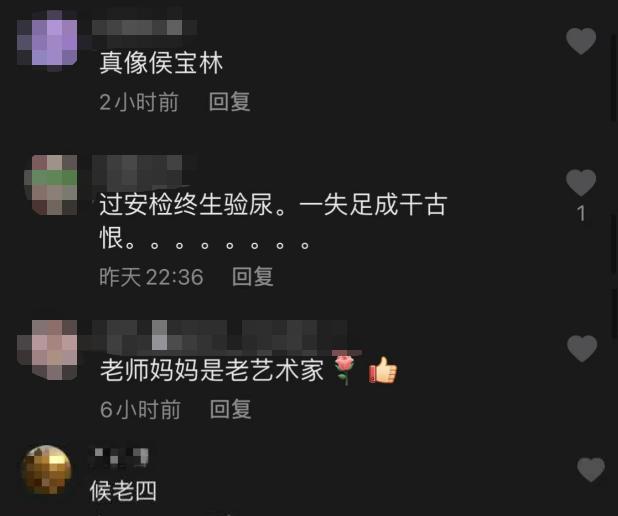Tap the thumbs-up emoji in third comment
The width and height of the screenshot is (618, 516).
(383, 370)
